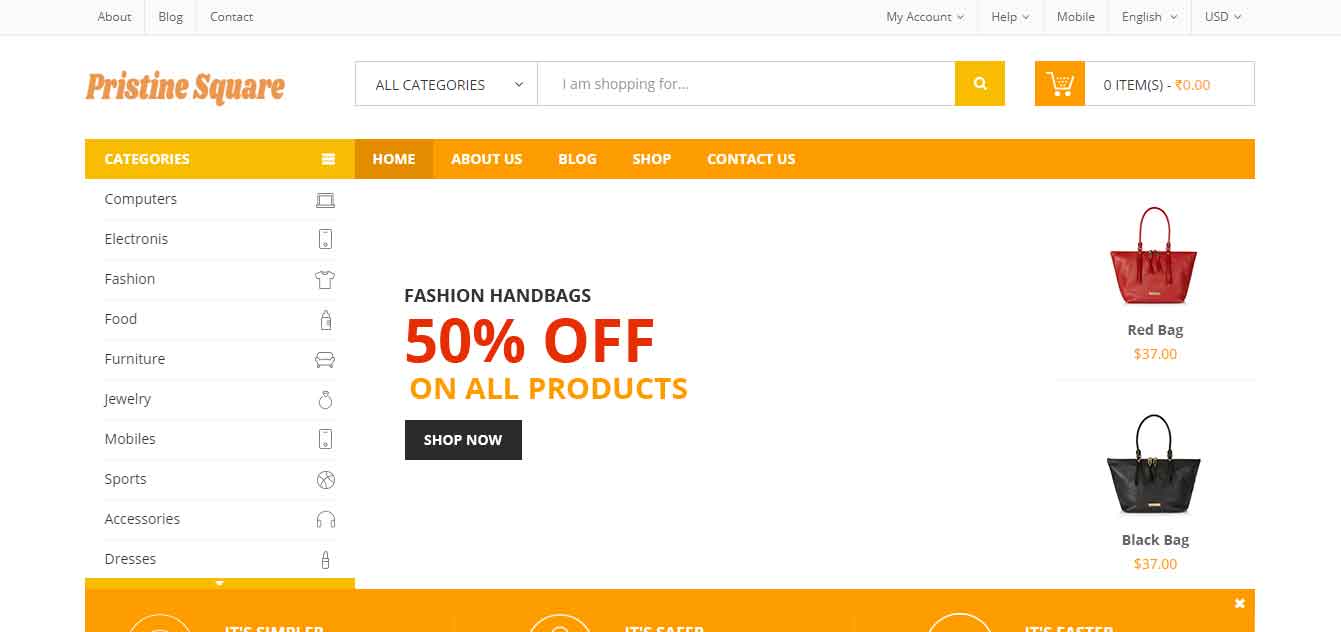The image size is (1341, 632).
Task: Open the Red Bag product thumbnail
Action: pos(1154,256)
